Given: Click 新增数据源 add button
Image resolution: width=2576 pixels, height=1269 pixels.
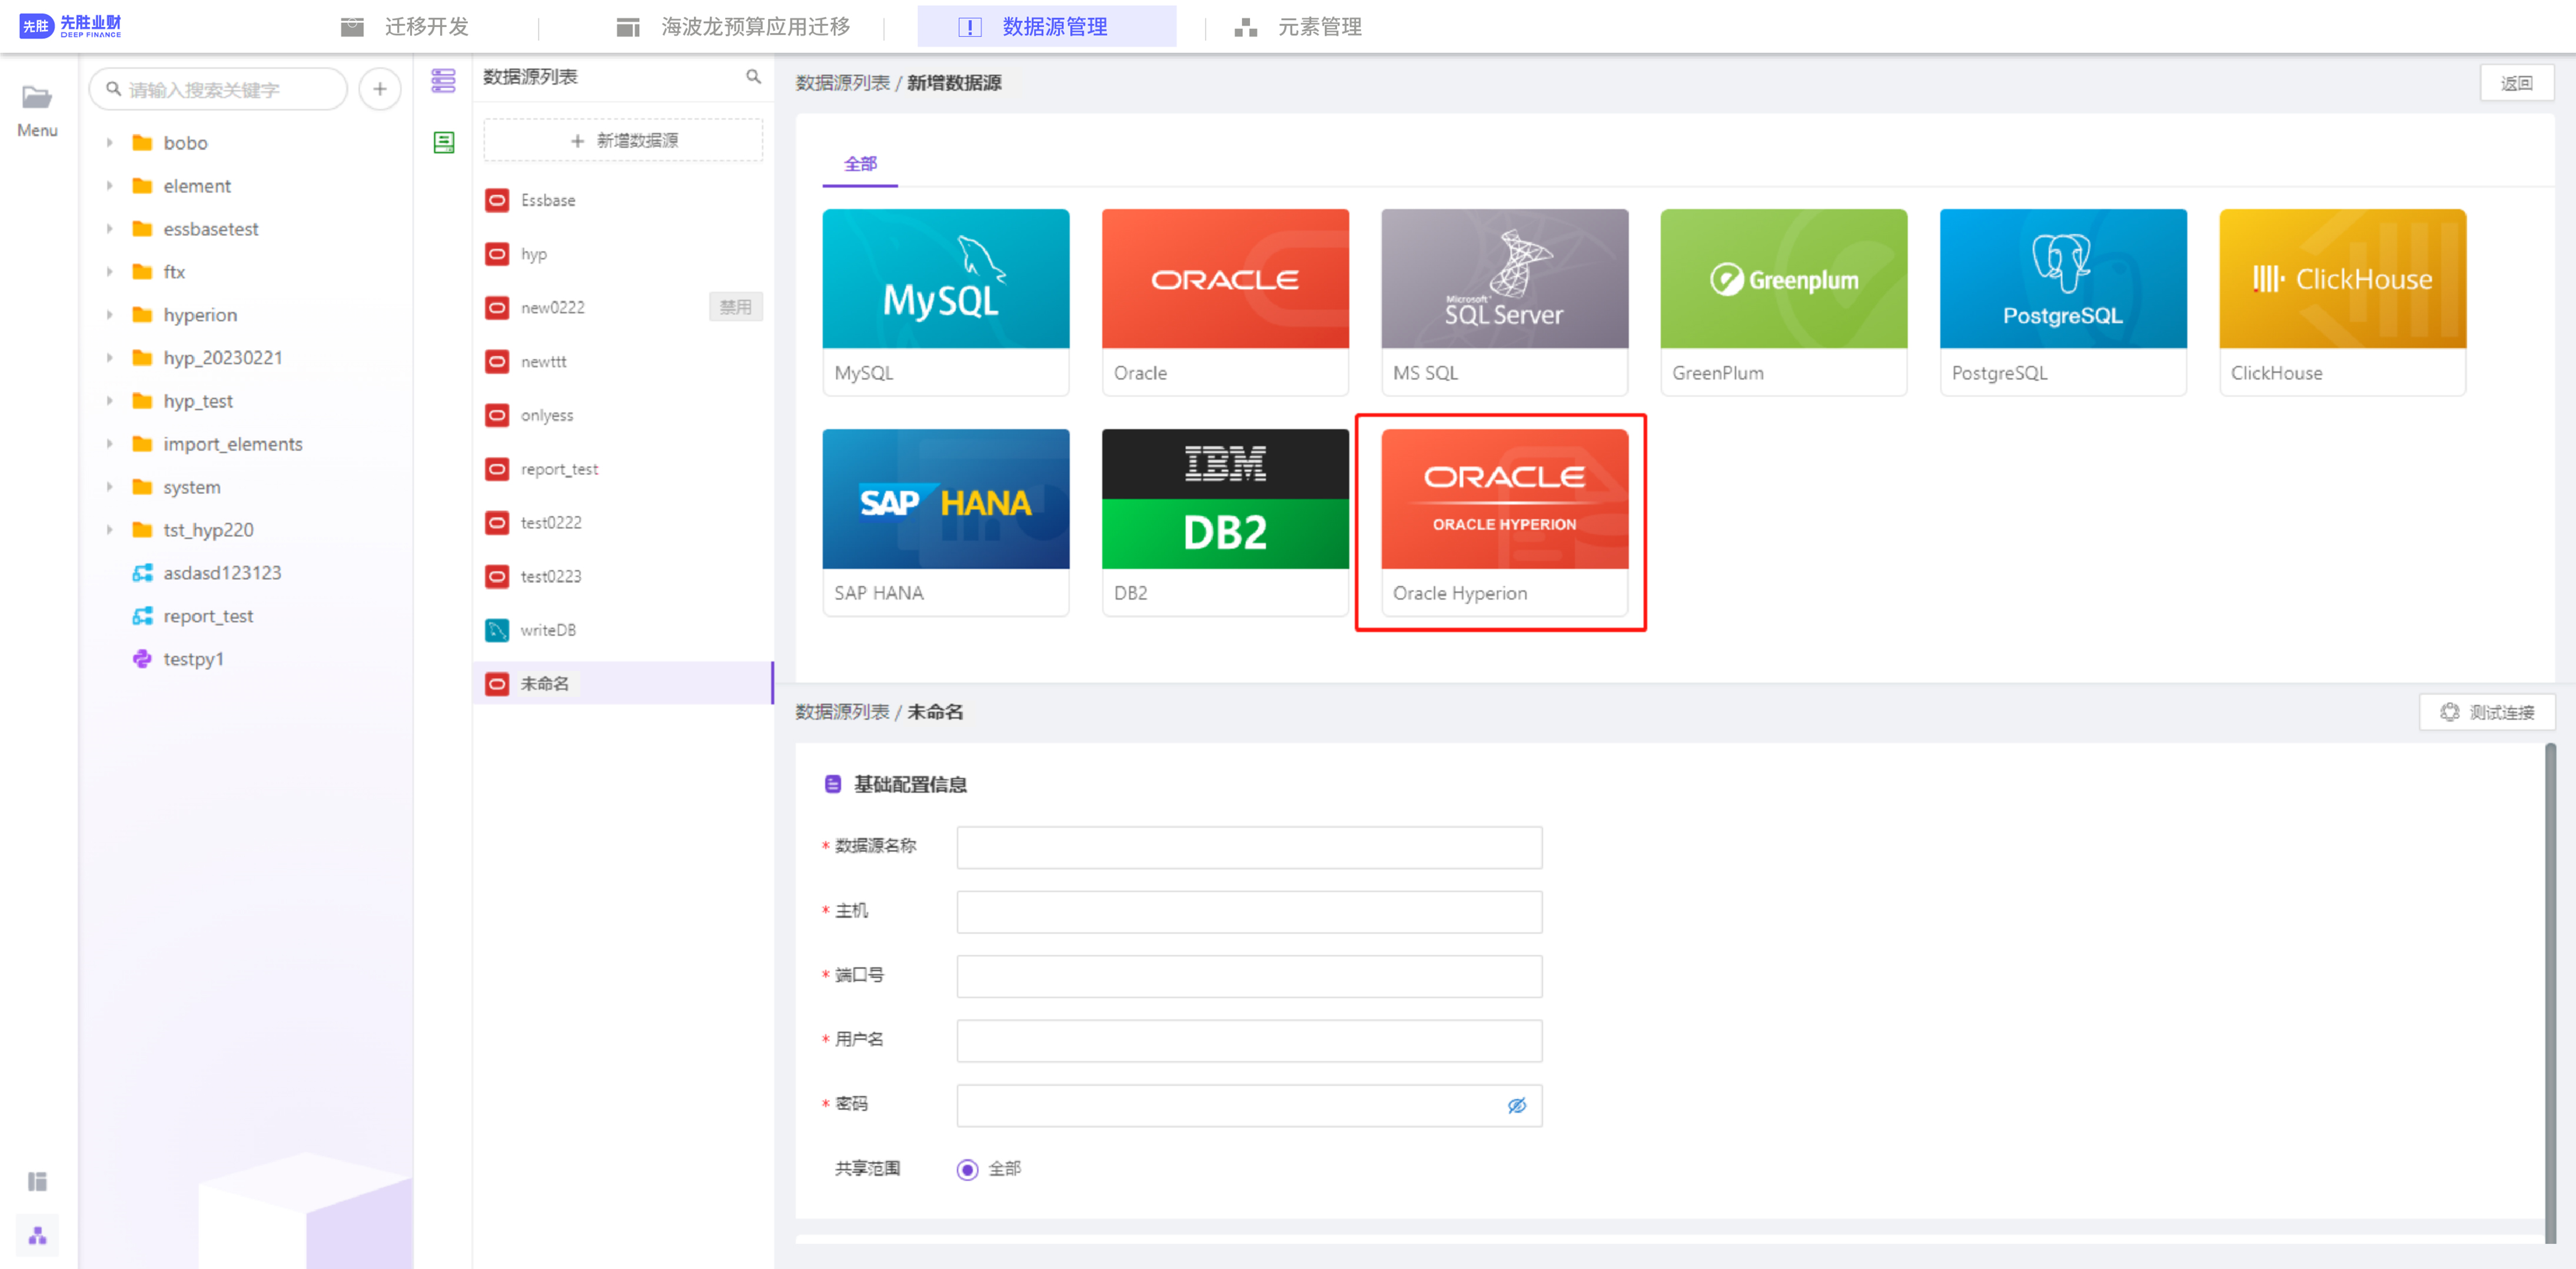Looking at the screenshot, I should point(623,141).
